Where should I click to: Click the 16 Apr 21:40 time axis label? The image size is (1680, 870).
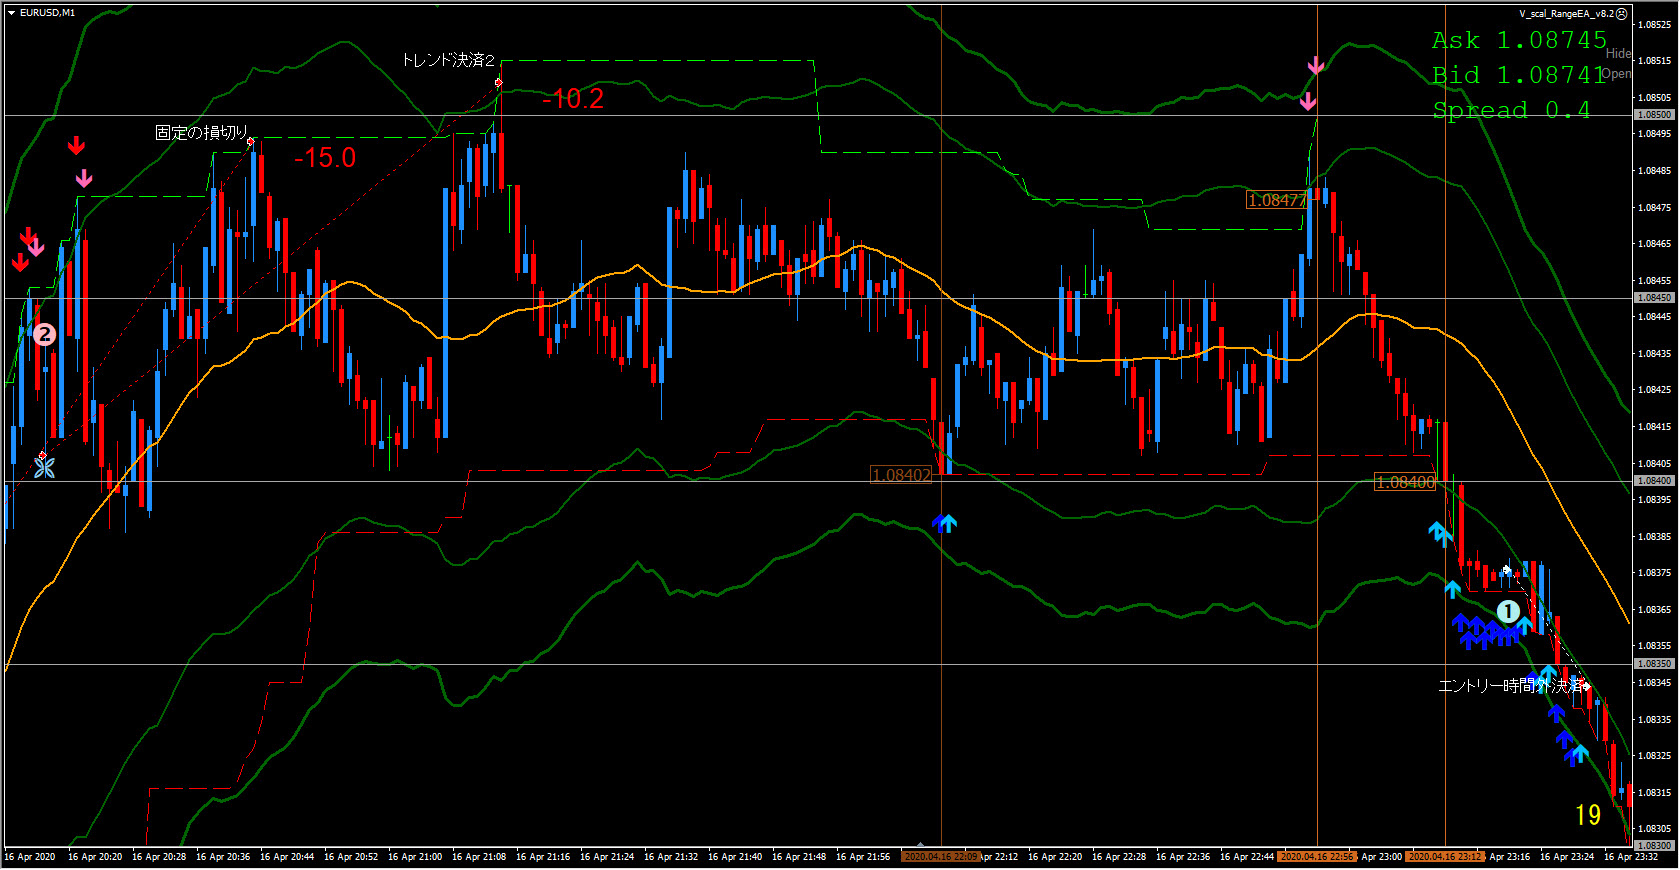(735, 857)
